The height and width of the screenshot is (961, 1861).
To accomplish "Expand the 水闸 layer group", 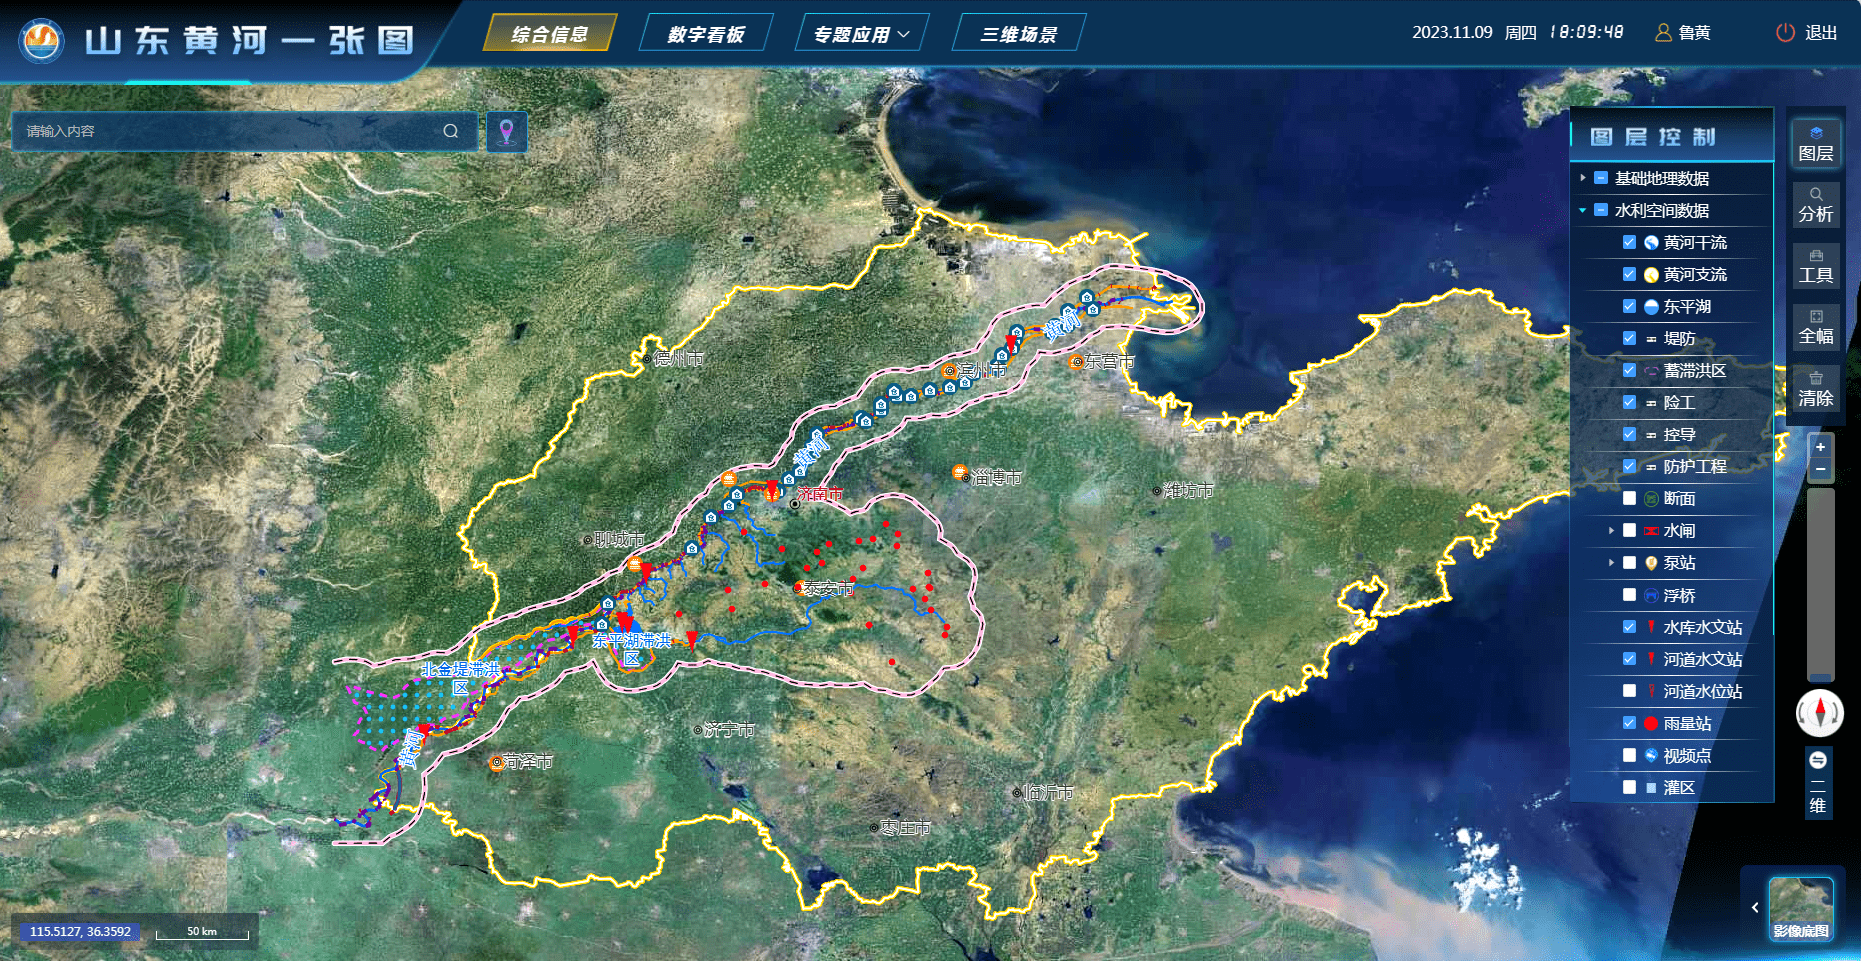I will pyautogui.click(x=1611, y=531).
